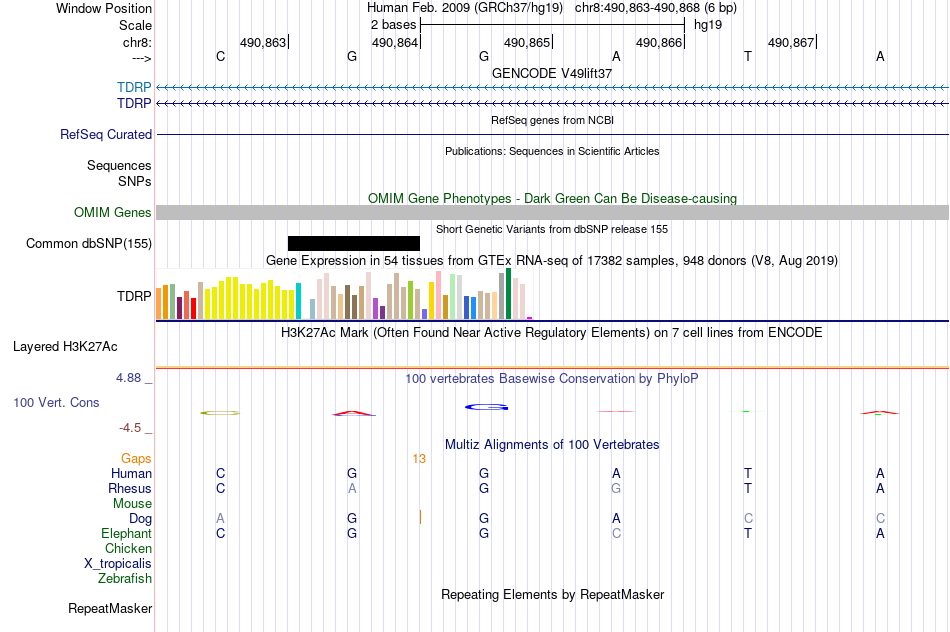950x632 pixels.
Task: Click the GTEx TDRP expression bar chart
Action: (x=344, y=294)
